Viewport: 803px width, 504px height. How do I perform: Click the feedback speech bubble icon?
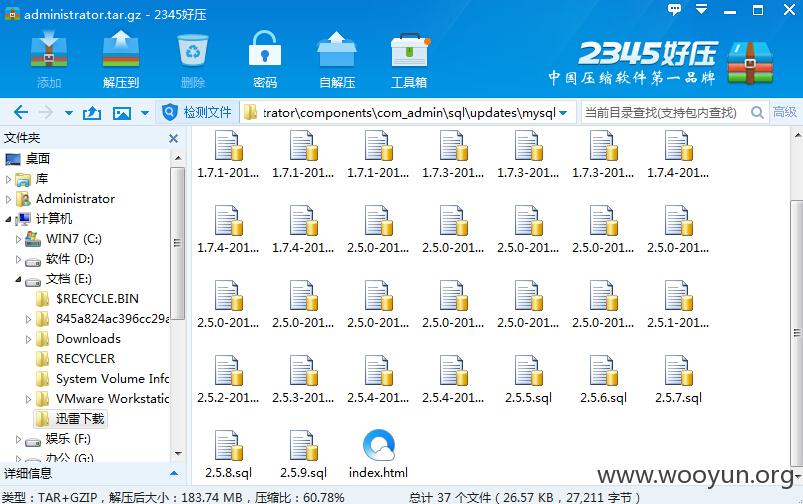(x=674, y=10)
